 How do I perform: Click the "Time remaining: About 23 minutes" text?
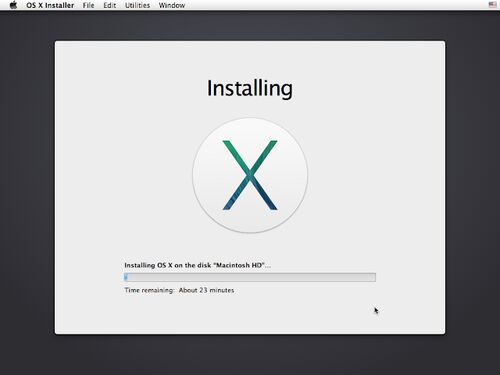[x=179, y=290]
